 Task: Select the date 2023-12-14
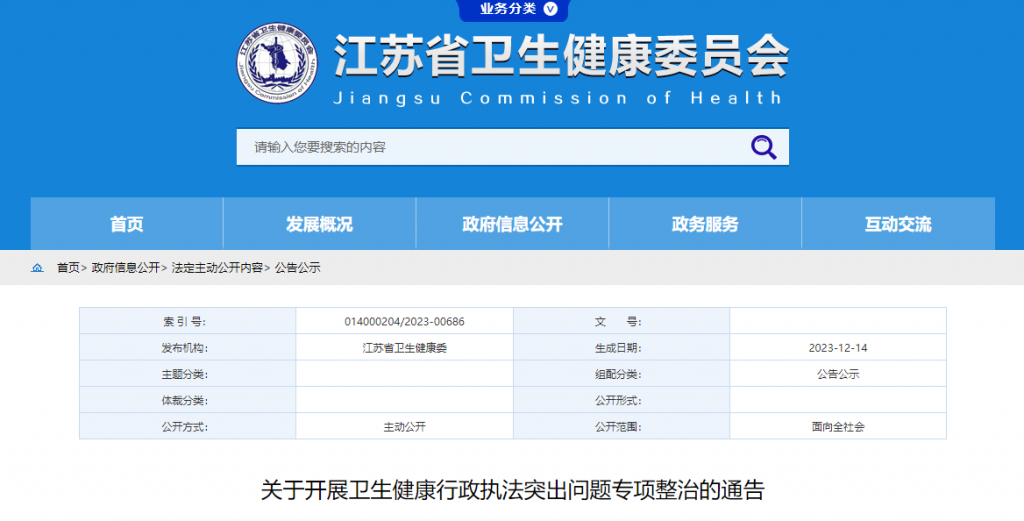tap(838, 348)
